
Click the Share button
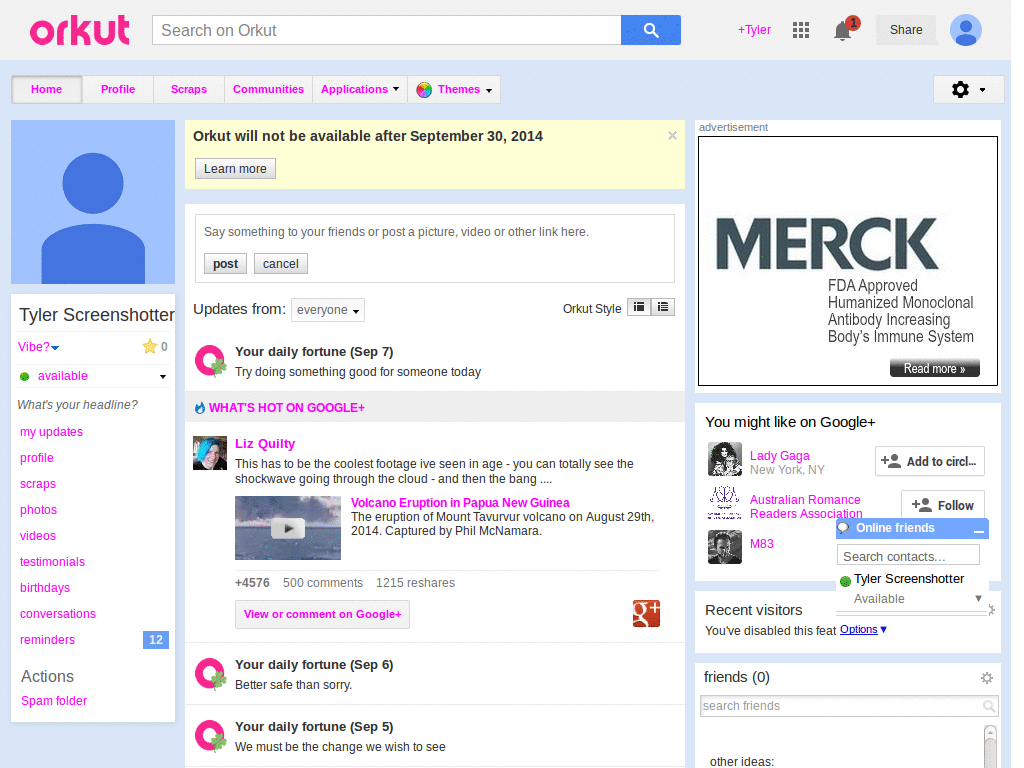click(x=906, y=30)
